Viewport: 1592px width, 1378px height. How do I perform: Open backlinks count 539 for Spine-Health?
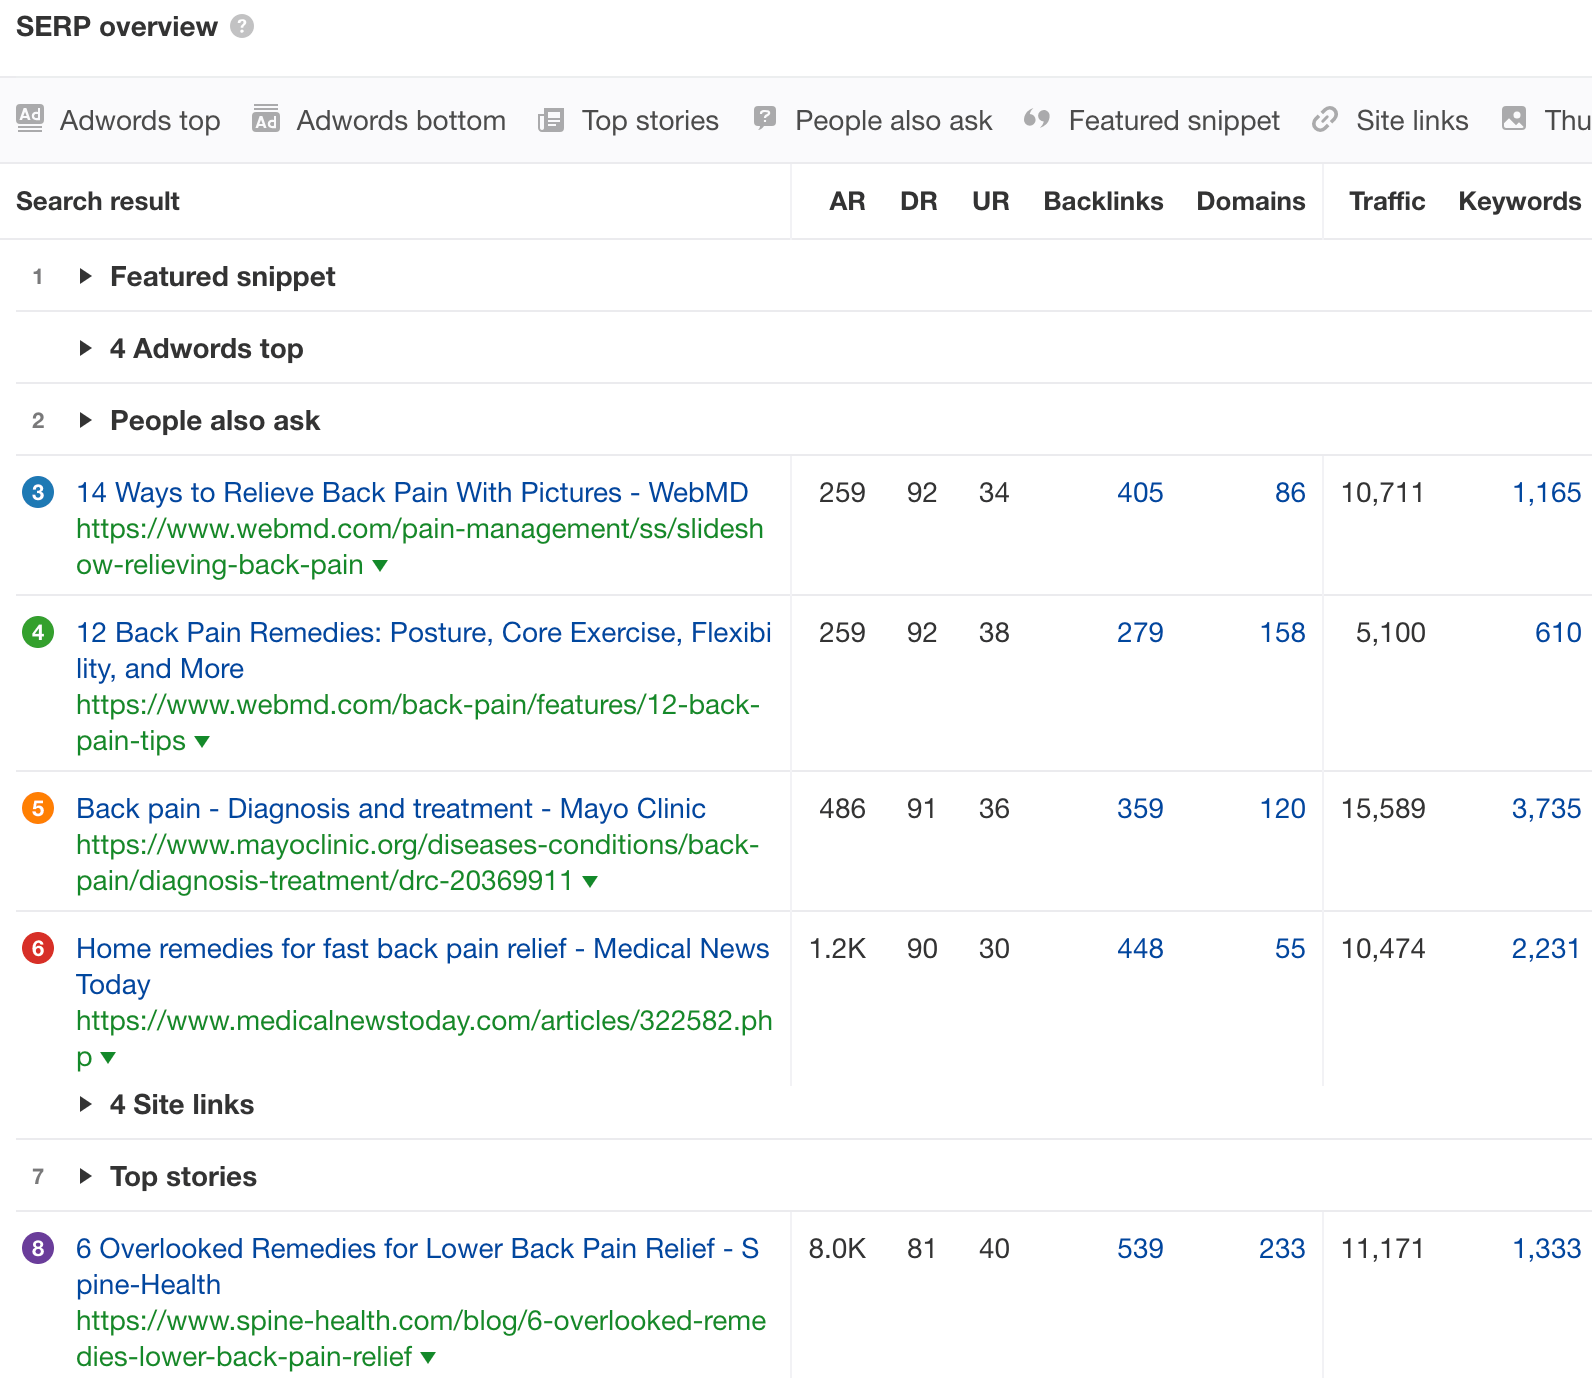(x=1140, y=1248)
